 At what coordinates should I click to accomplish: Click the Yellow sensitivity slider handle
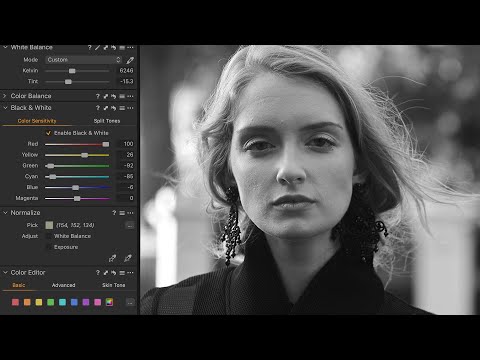(85, 155)
